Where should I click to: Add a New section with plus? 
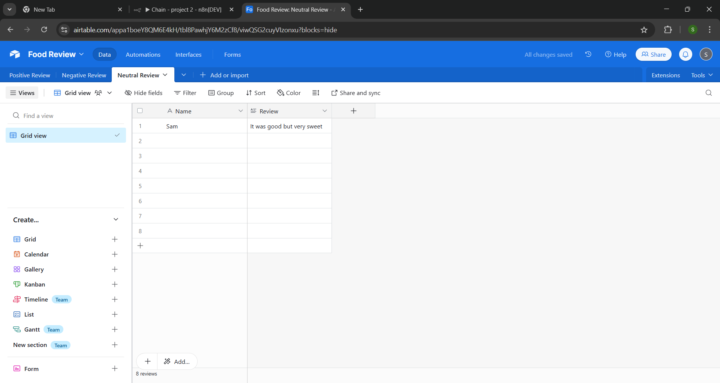115,345
